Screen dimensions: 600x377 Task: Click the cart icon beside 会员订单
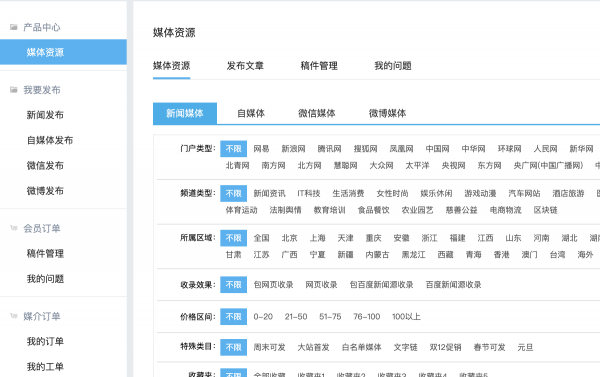click(14, 228)
